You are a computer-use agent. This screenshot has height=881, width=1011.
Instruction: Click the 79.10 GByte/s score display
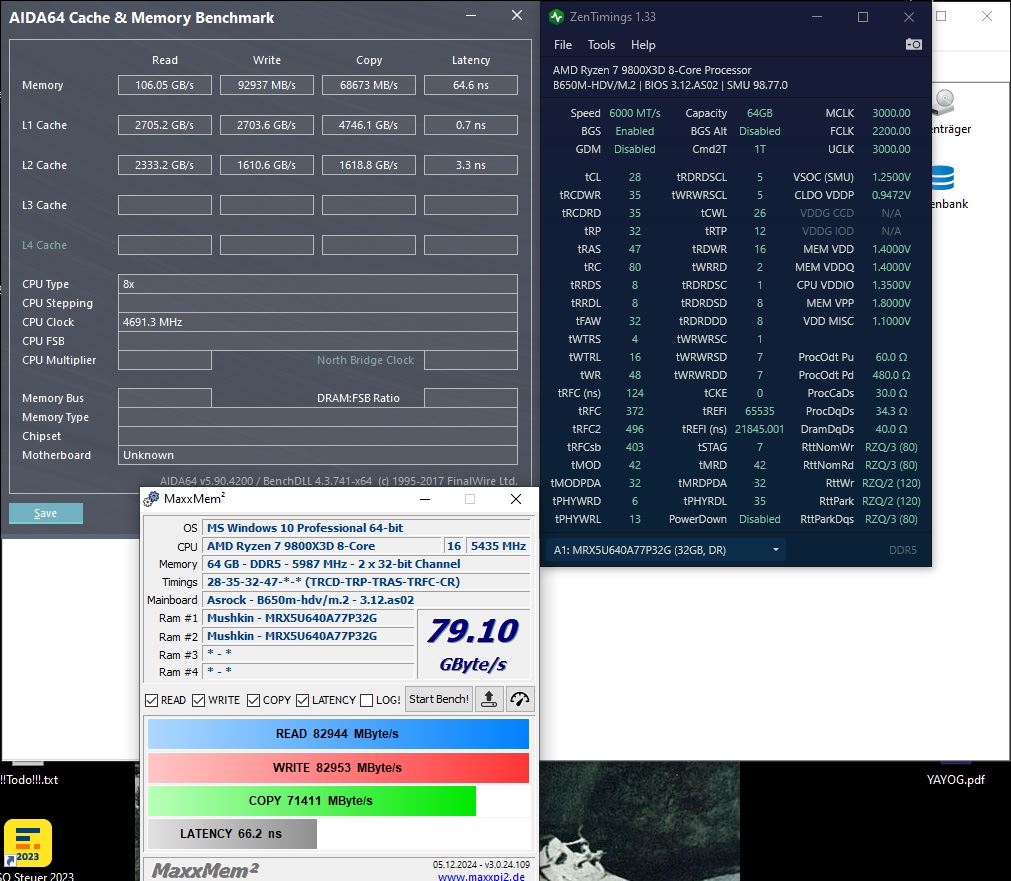[473, 644]
